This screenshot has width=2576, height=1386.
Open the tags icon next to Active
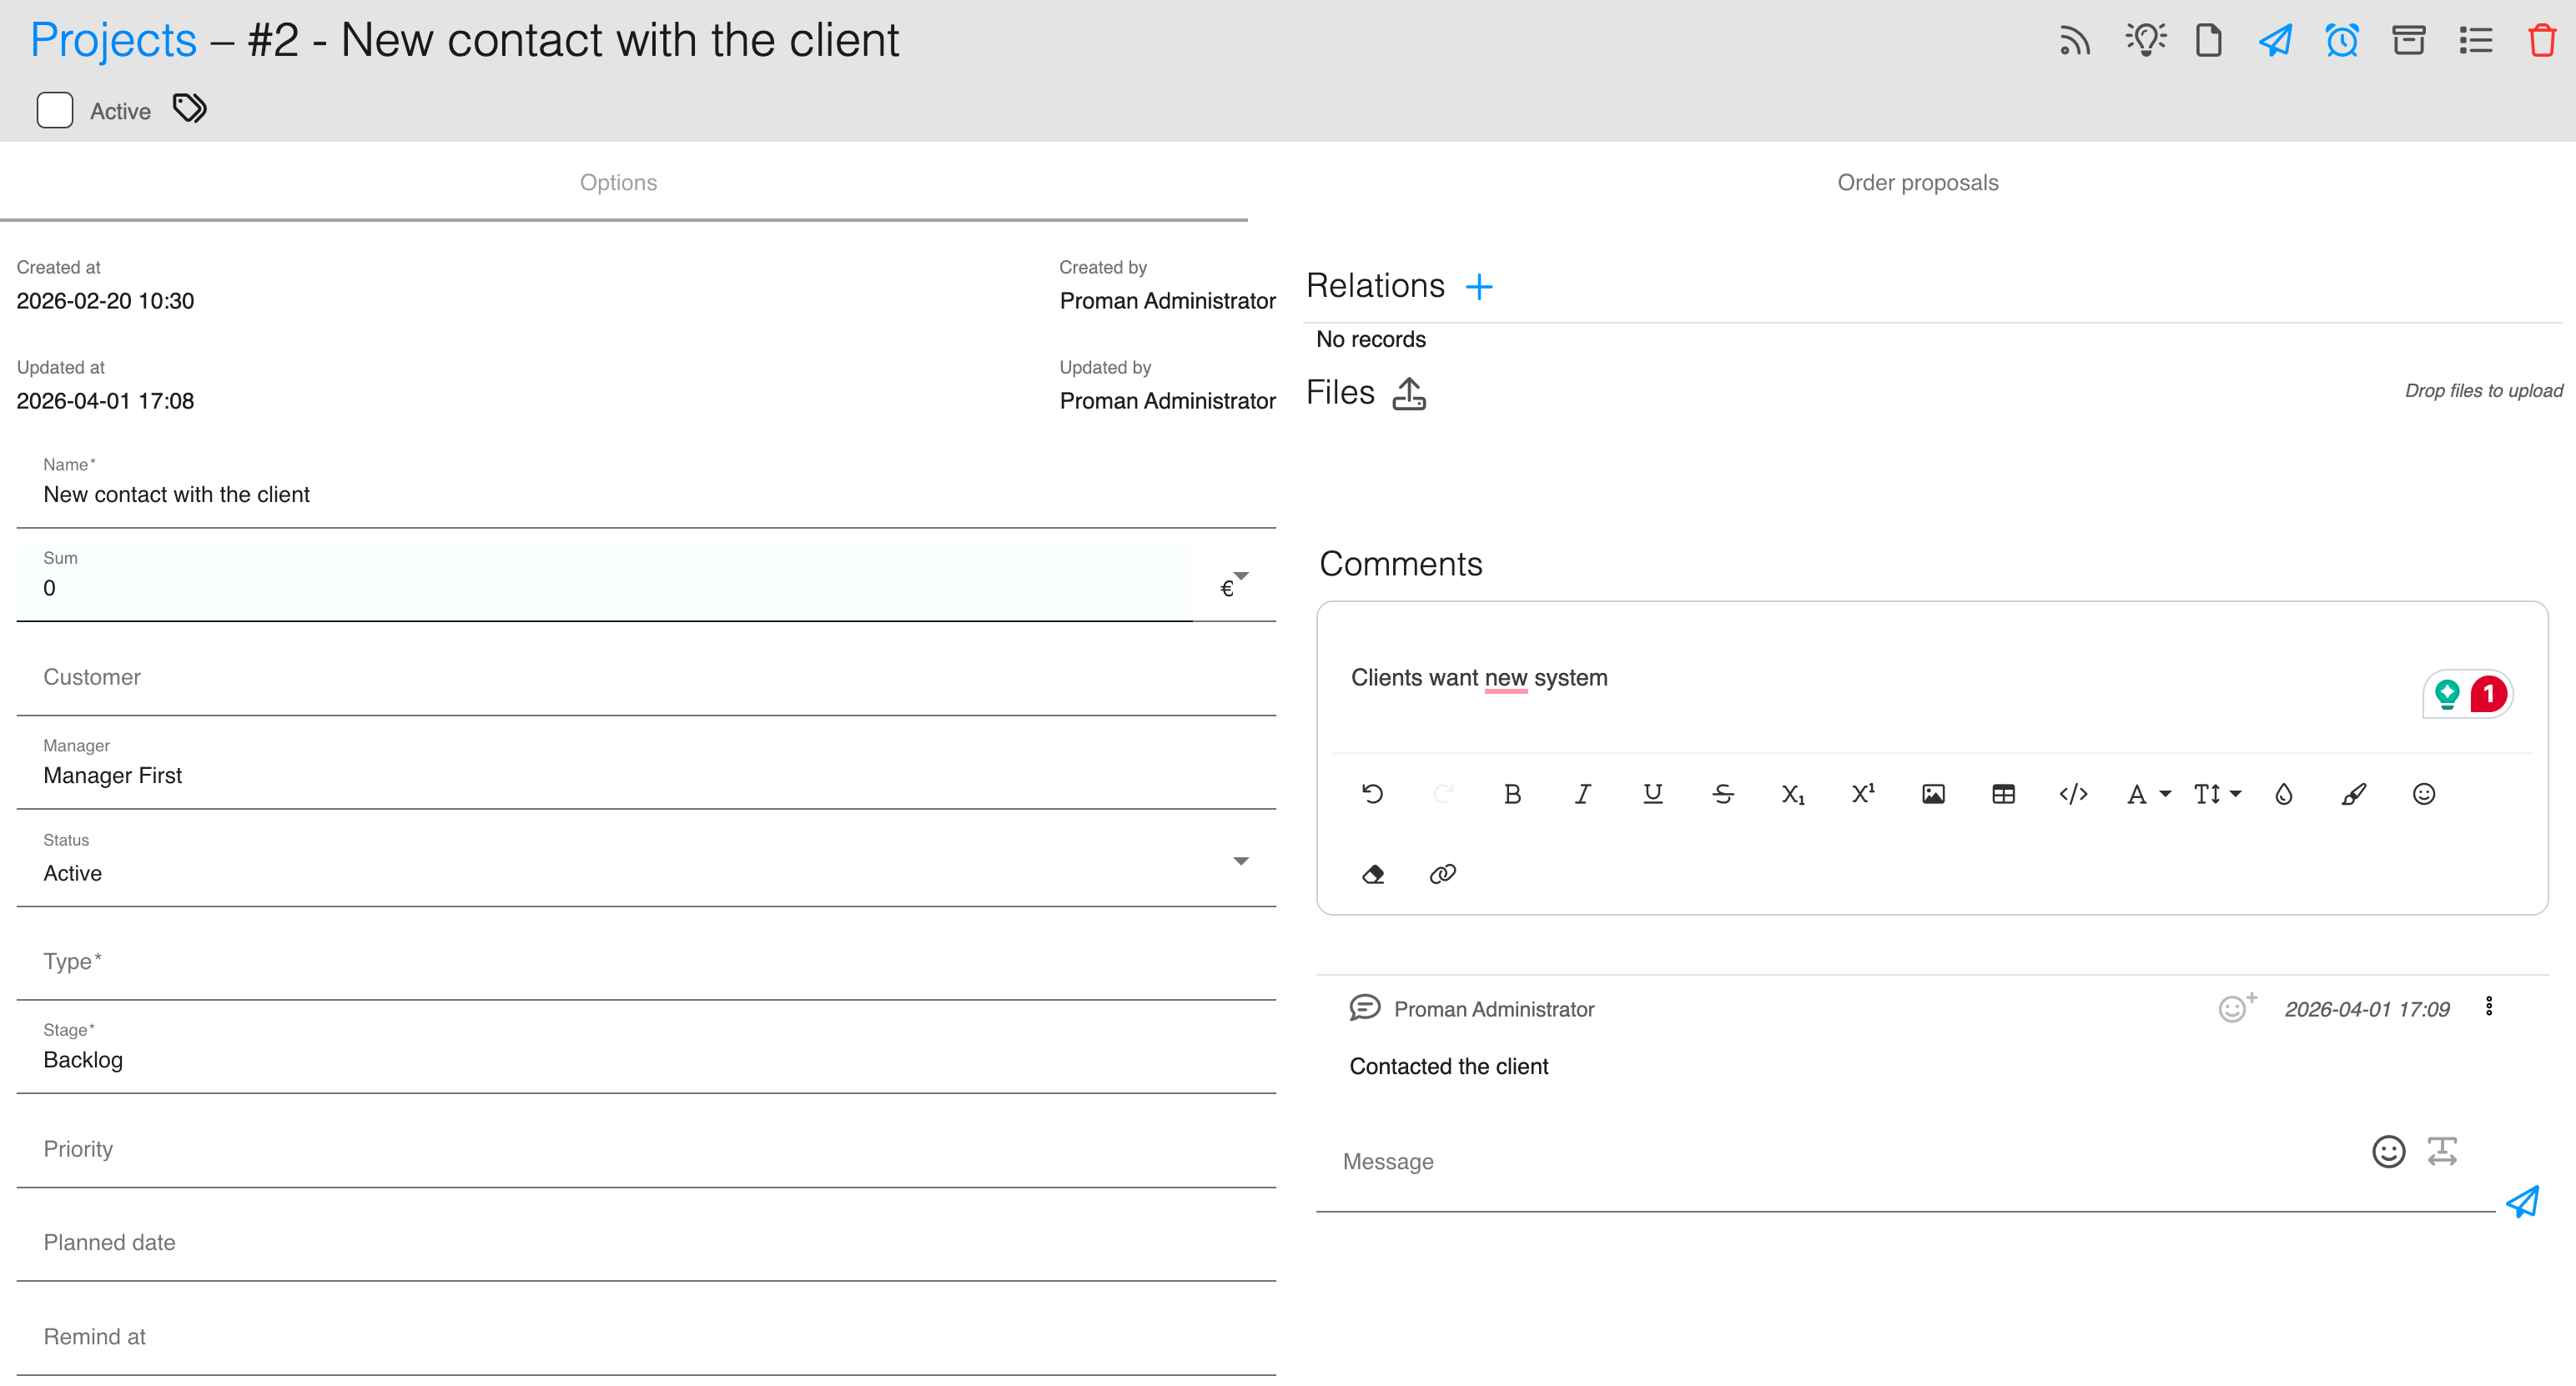click(190, 108)
